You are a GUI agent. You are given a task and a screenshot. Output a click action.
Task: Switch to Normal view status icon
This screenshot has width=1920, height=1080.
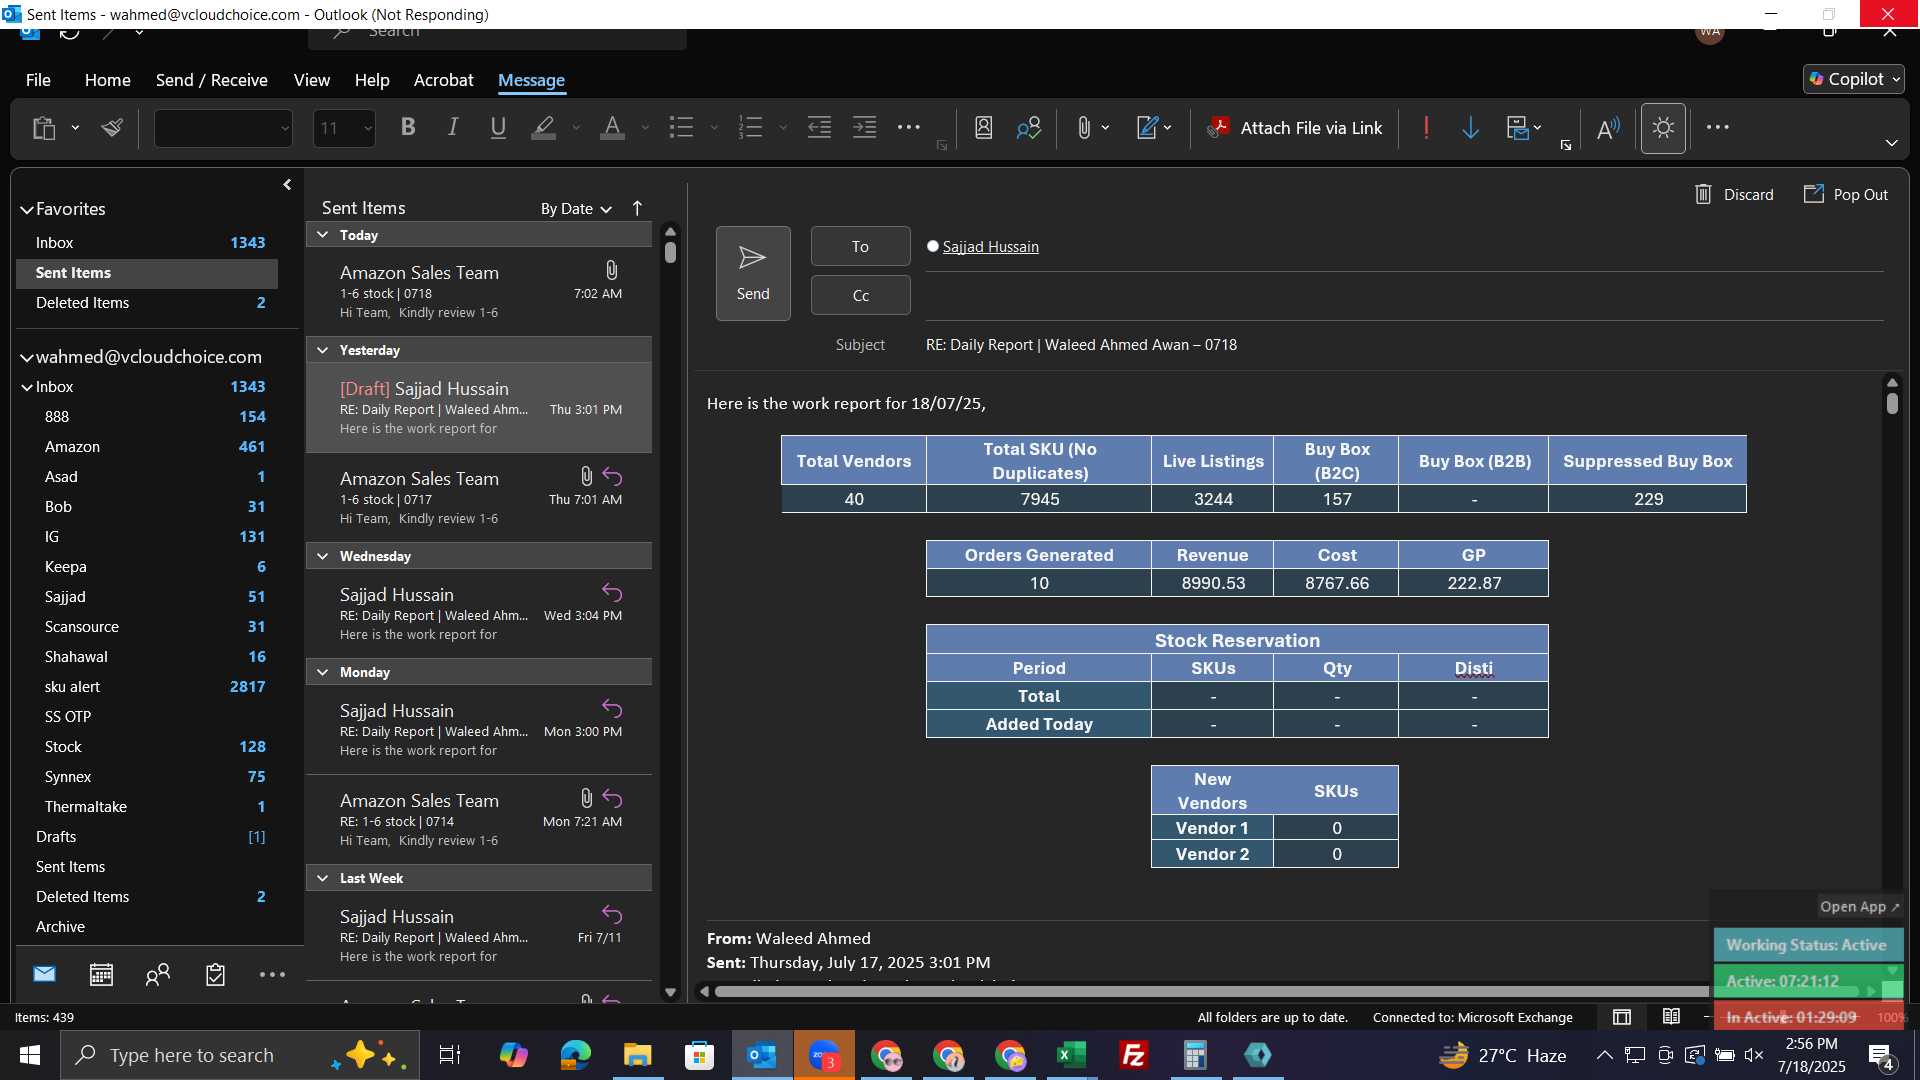1622,1017
